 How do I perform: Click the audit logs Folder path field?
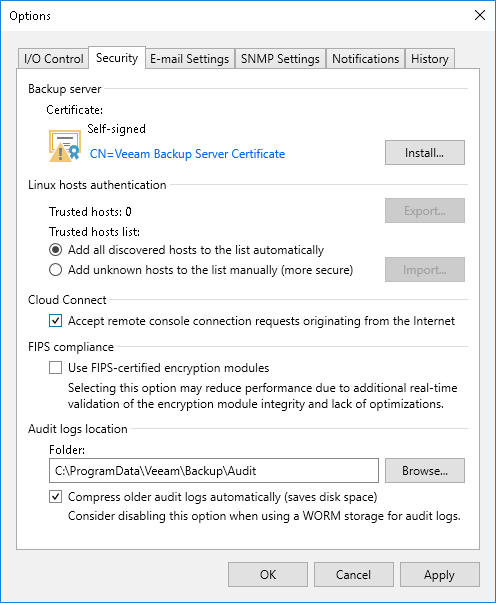pyautogui.click(x=214, y=470)
